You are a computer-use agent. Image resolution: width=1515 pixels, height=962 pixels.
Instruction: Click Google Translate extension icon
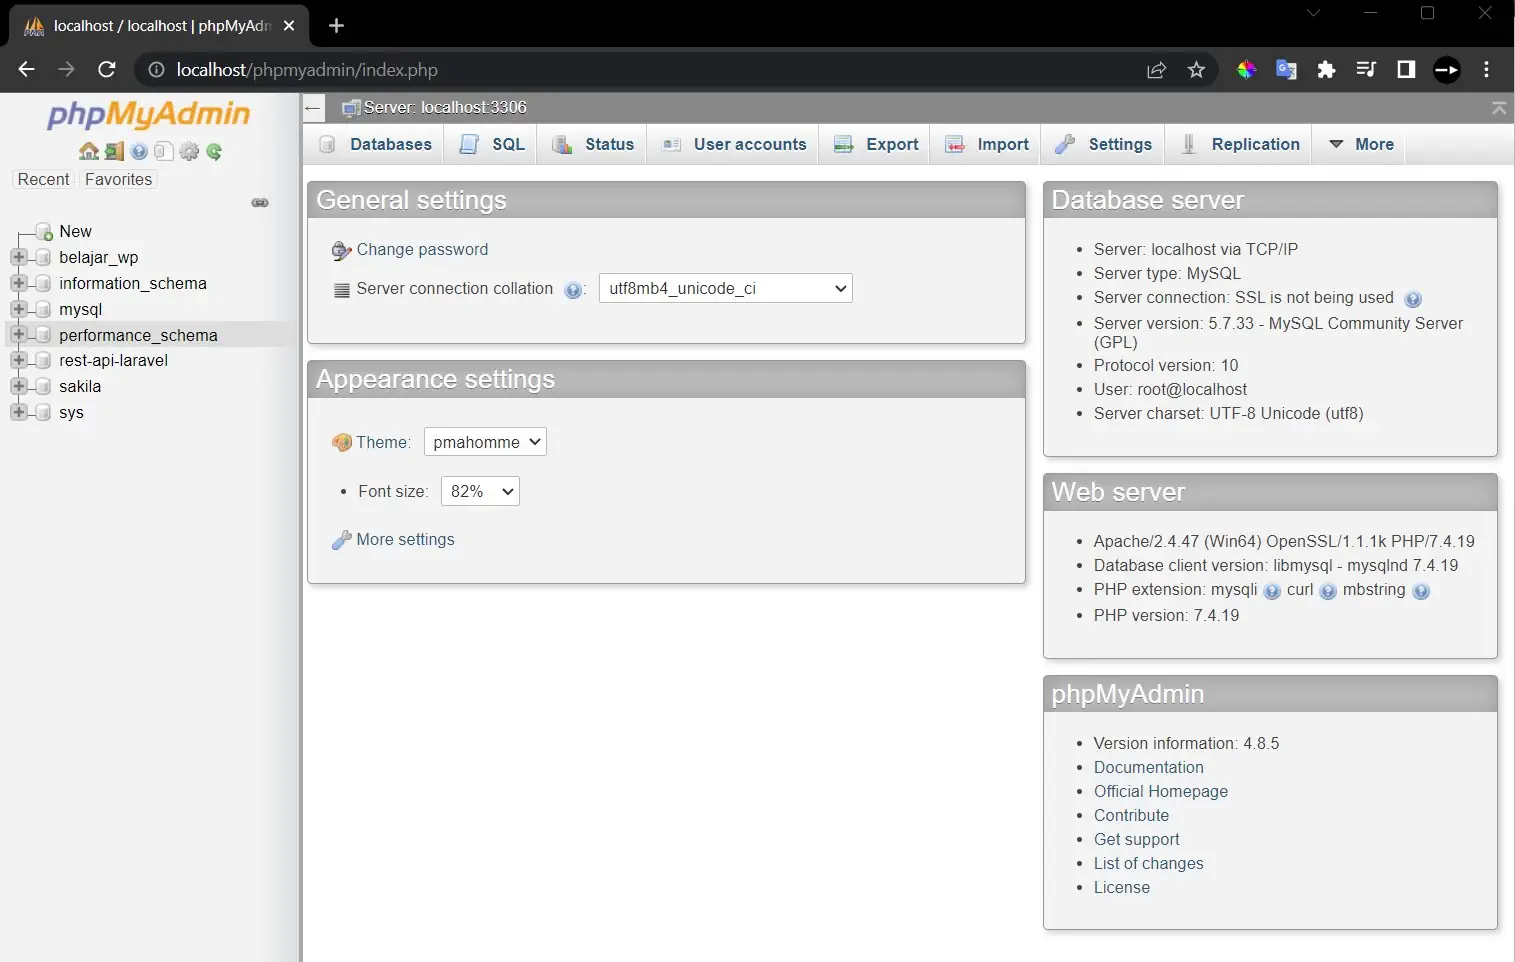click(1286, 70)
